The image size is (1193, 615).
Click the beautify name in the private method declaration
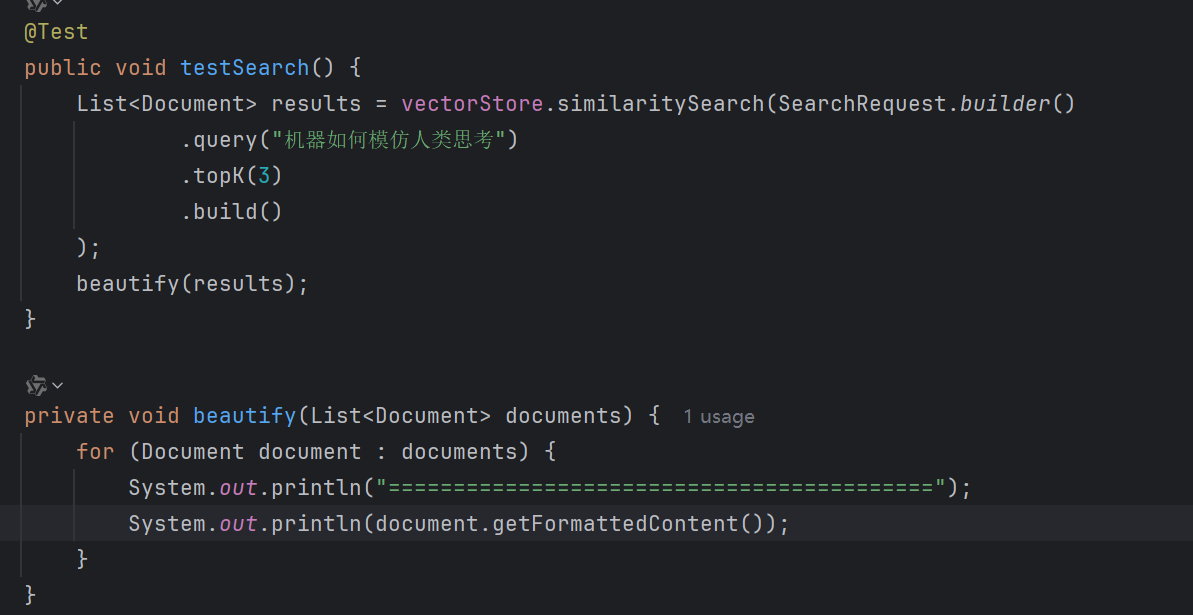point(244,416)
